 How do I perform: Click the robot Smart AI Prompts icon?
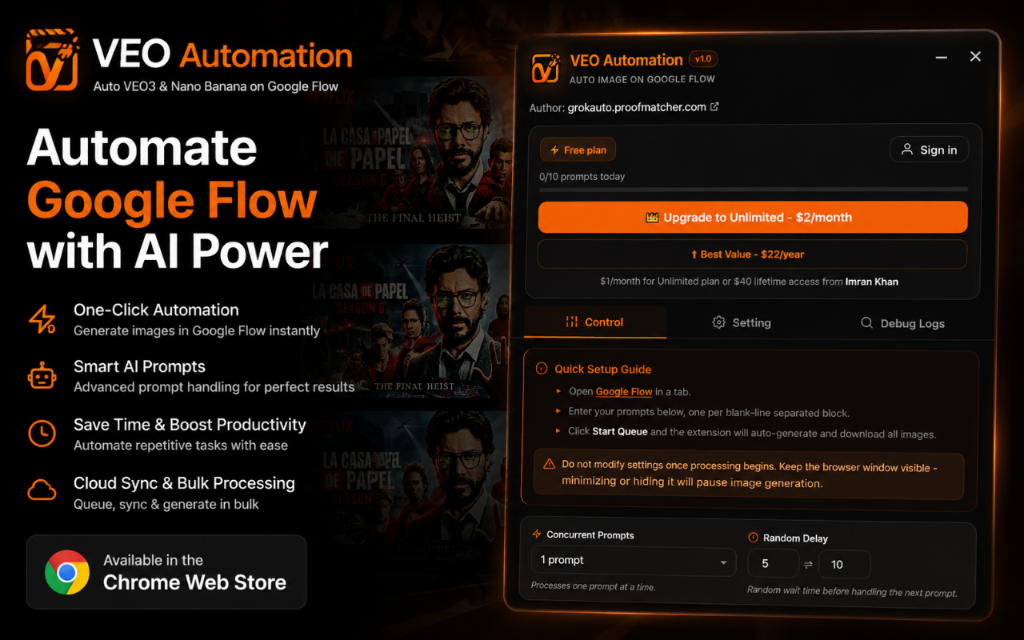tap(42, 376)
